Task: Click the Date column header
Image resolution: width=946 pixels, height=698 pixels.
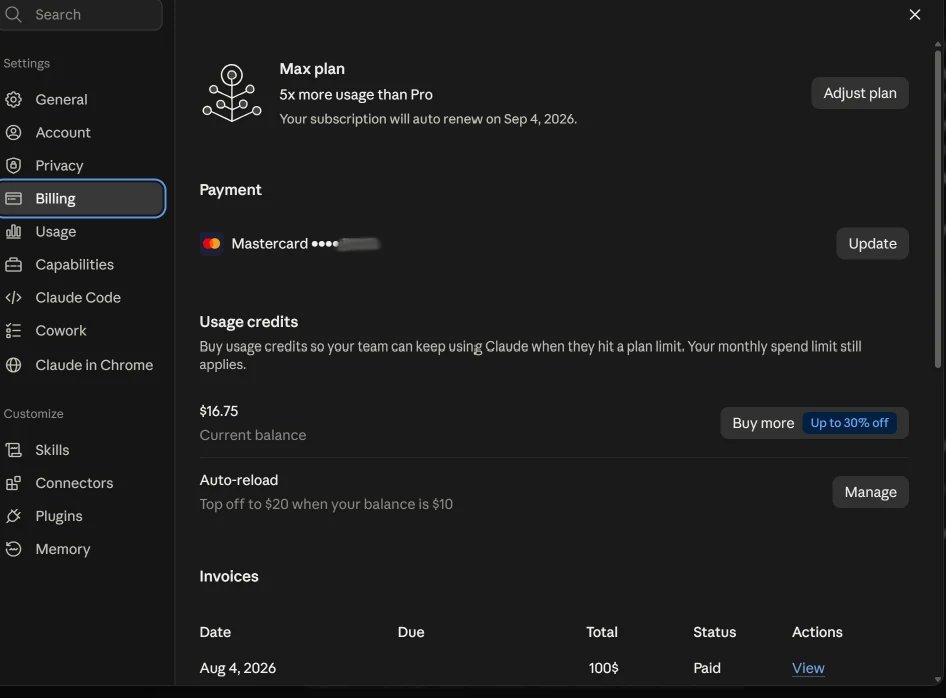Action: [215, 632]
